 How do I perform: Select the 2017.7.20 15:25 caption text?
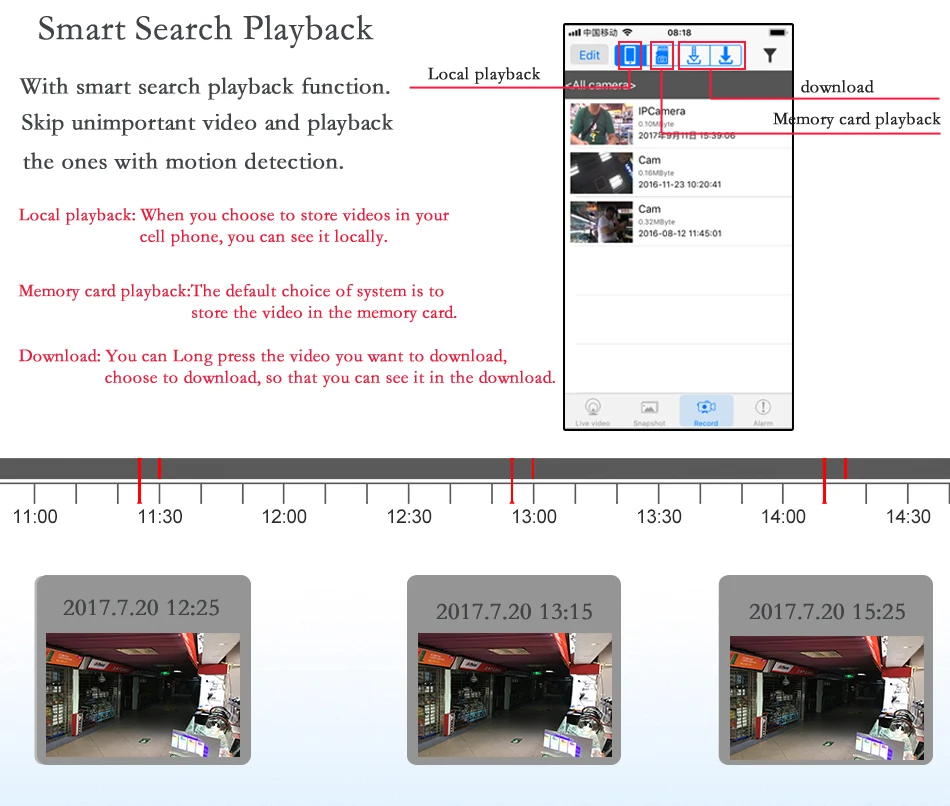827,611
